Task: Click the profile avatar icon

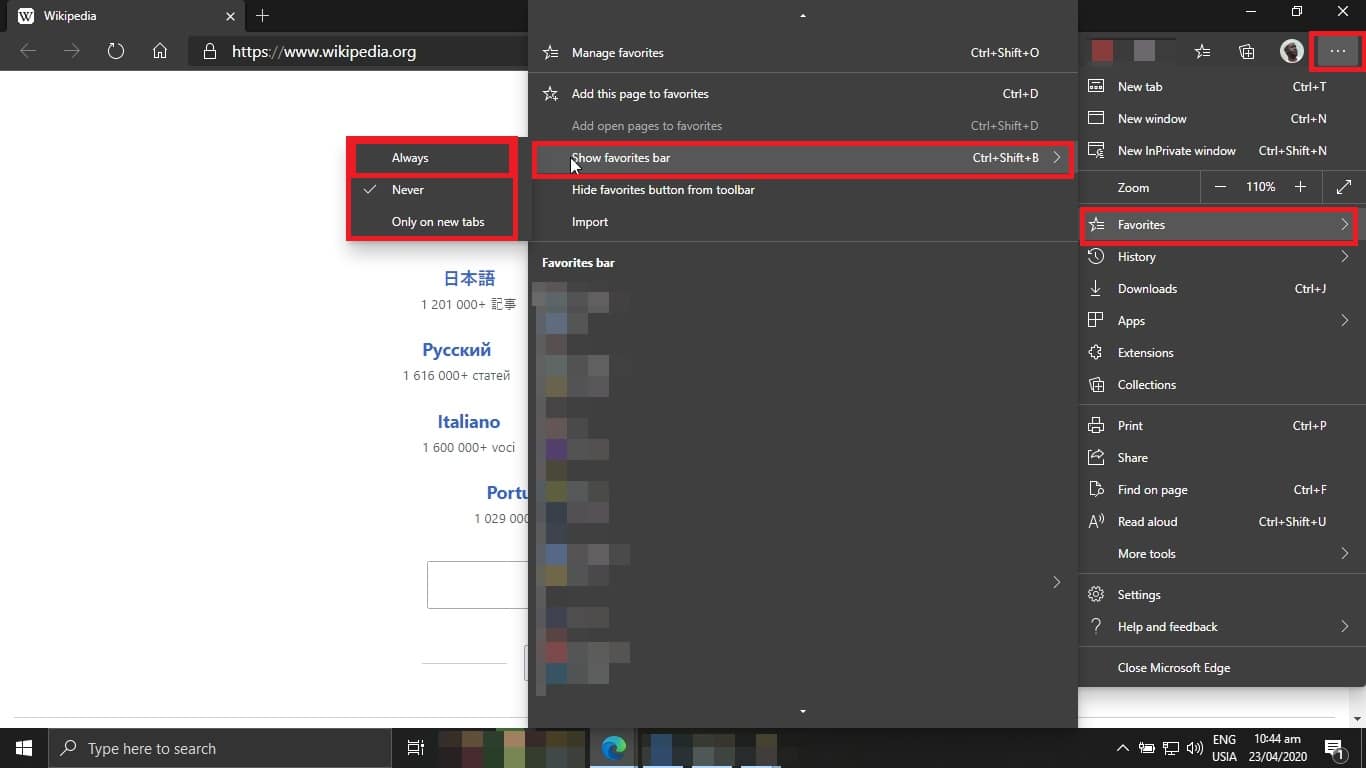Action: click(1292, 51)
